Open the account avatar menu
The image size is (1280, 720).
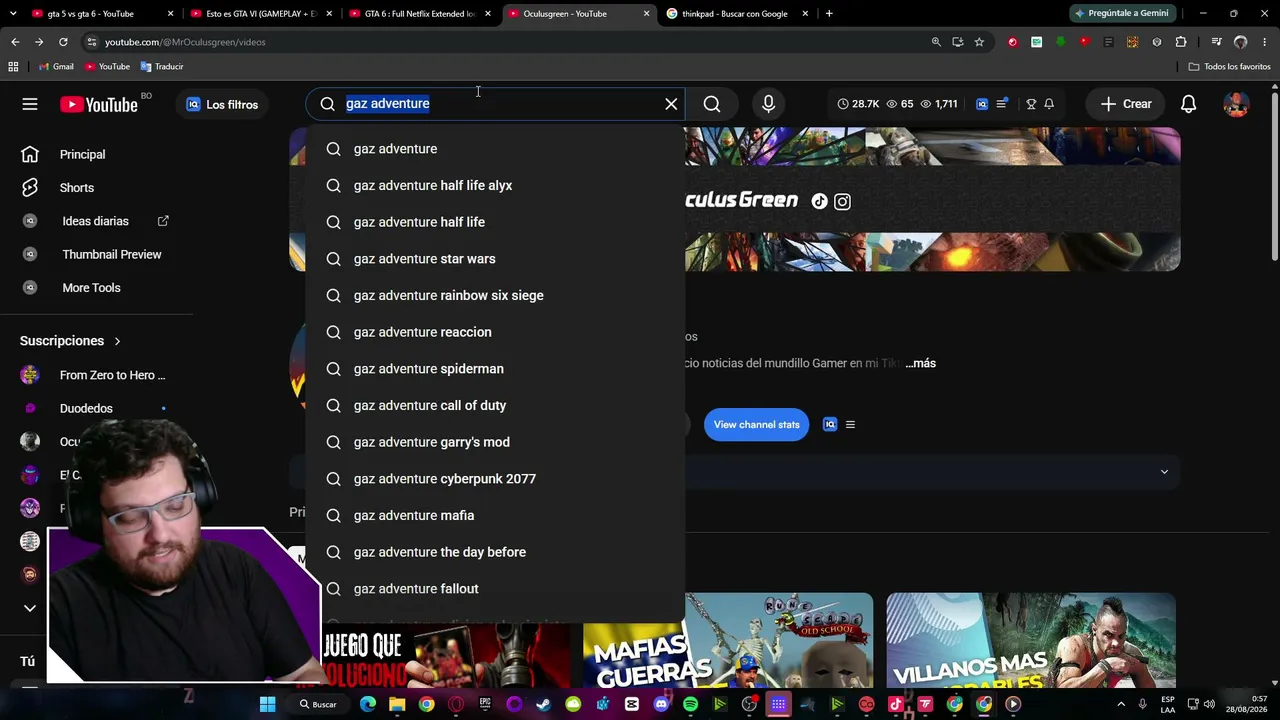1236,104
